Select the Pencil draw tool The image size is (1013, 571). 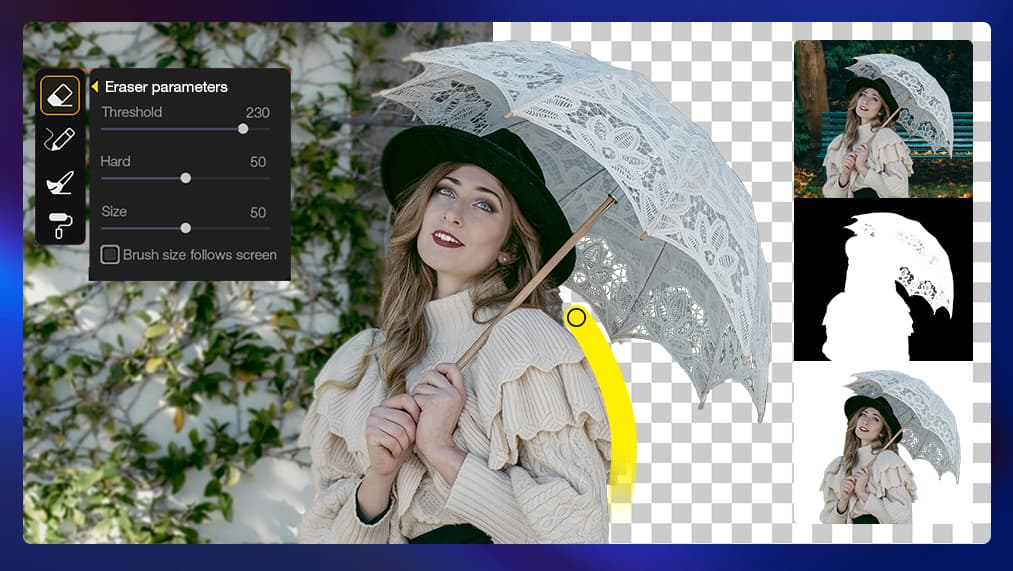coord(60,139)
